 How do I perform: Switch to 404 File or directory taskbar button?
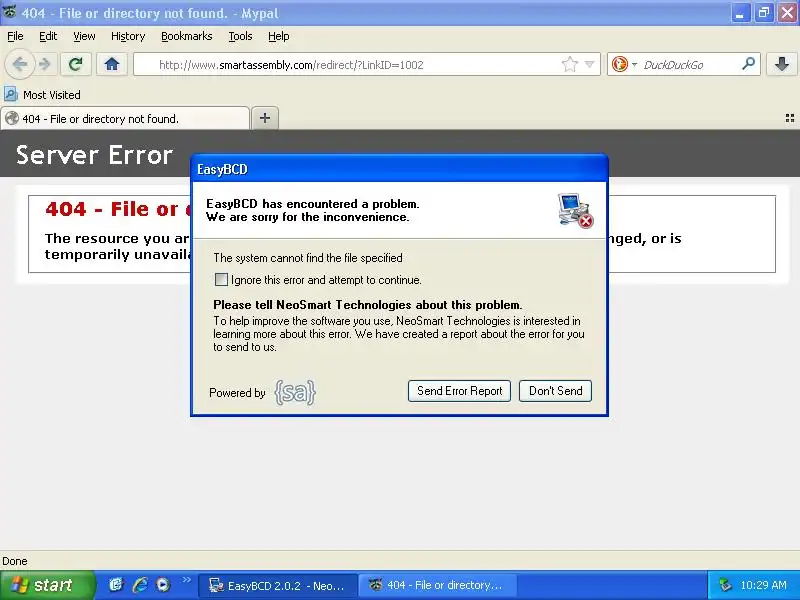pos(438,585)
